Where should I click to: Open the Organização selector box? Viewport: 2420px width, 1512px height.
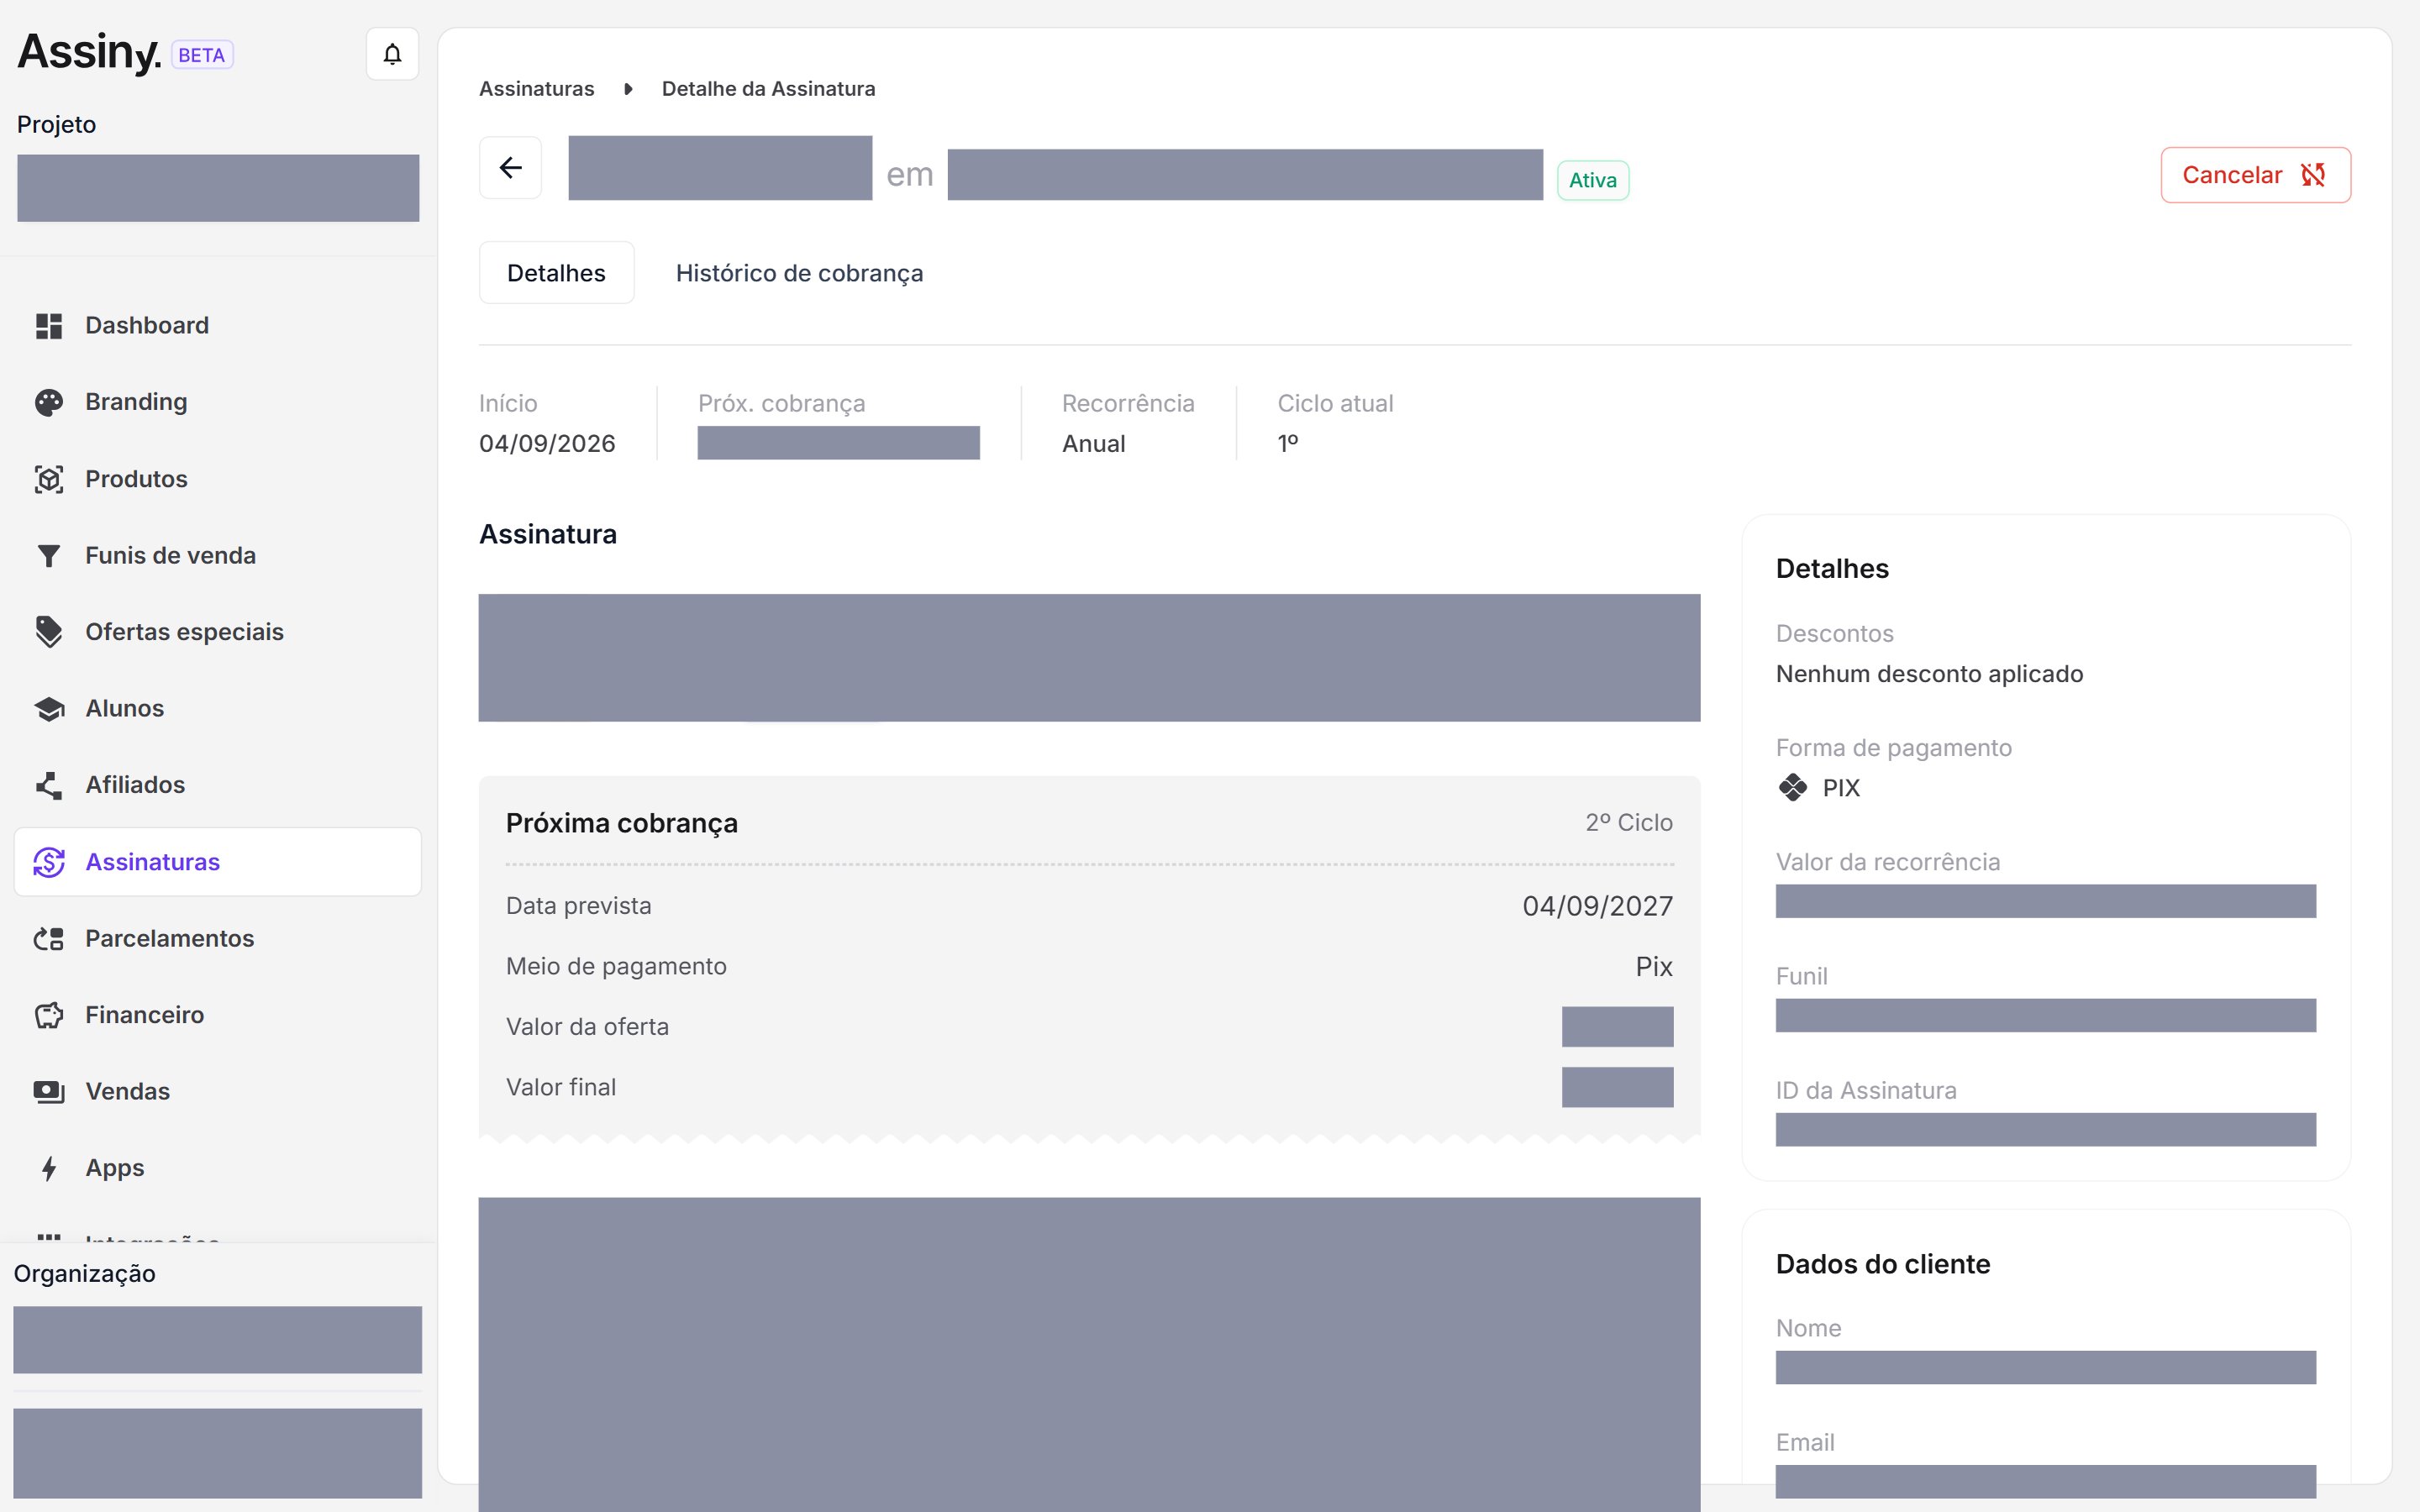click(217, 1340)
